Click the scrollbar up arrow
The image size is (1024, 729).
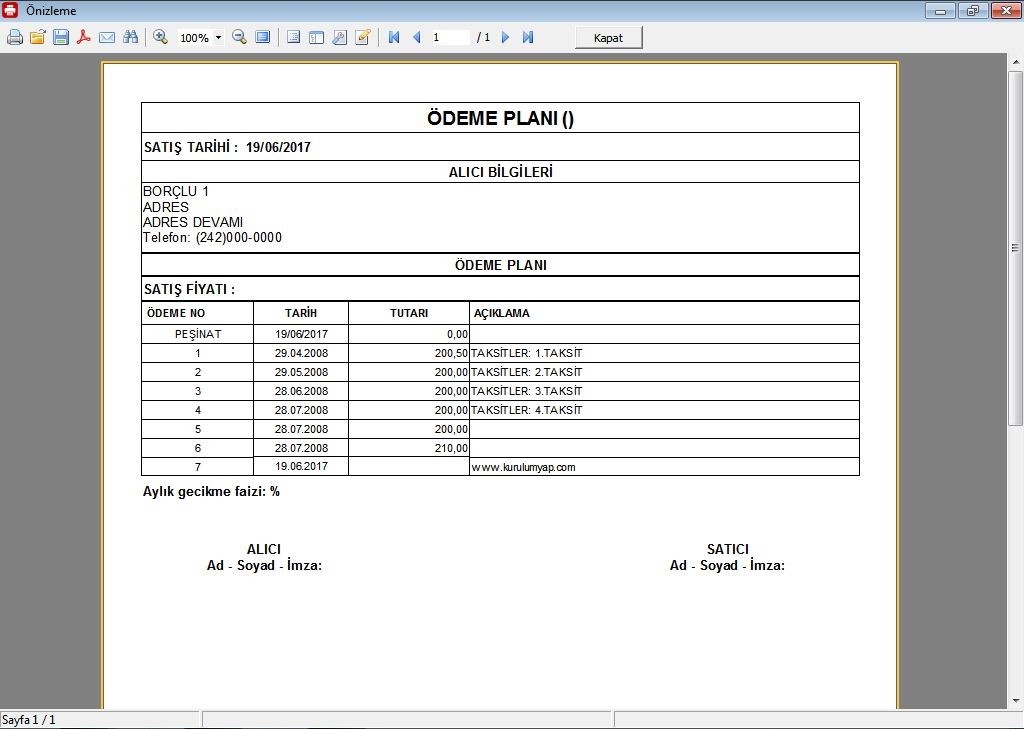coord(1016,62)
